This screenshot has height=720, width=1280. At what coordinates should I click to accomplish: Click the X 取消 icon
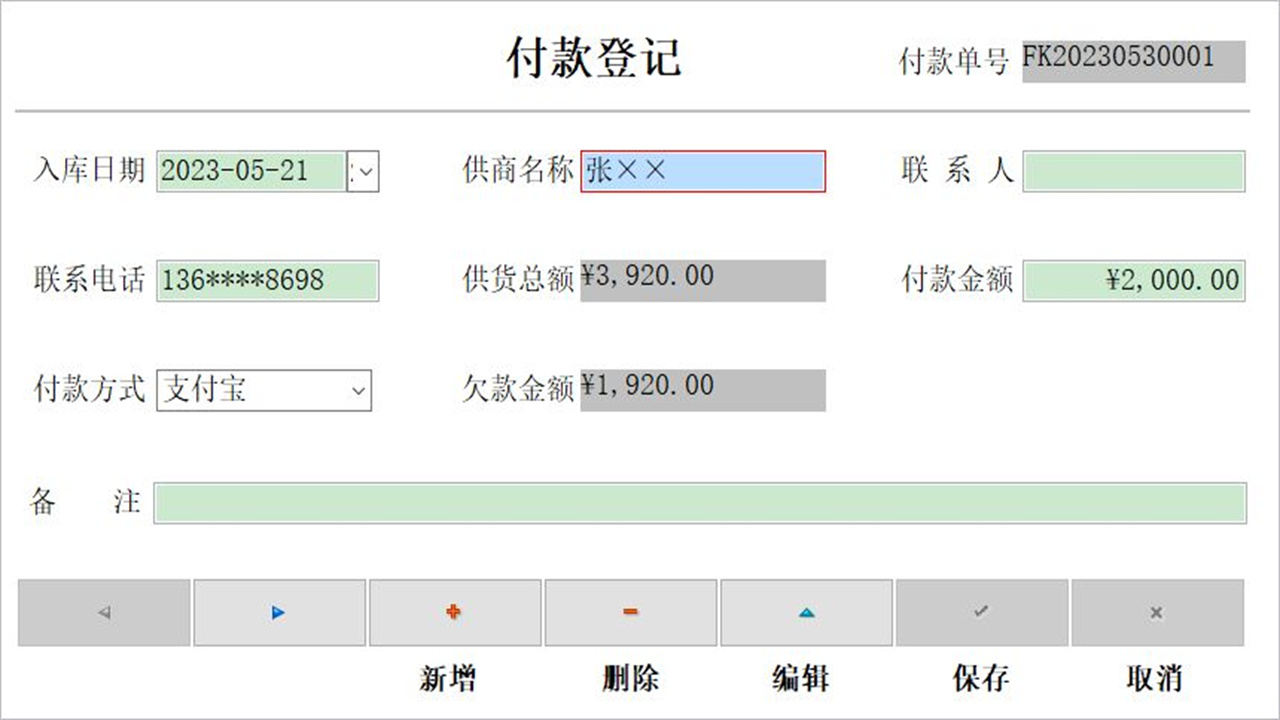pyautogui.click(x=1157, y=612)
